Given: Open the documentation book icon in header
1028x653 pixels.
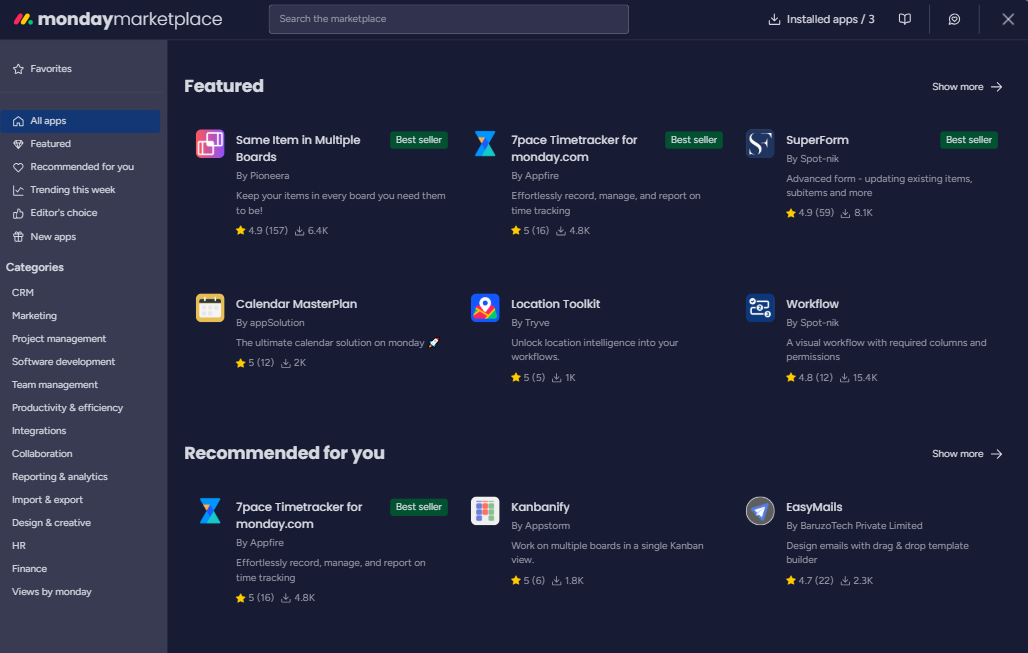Looking at the screenshot, I should coord(905,19).
